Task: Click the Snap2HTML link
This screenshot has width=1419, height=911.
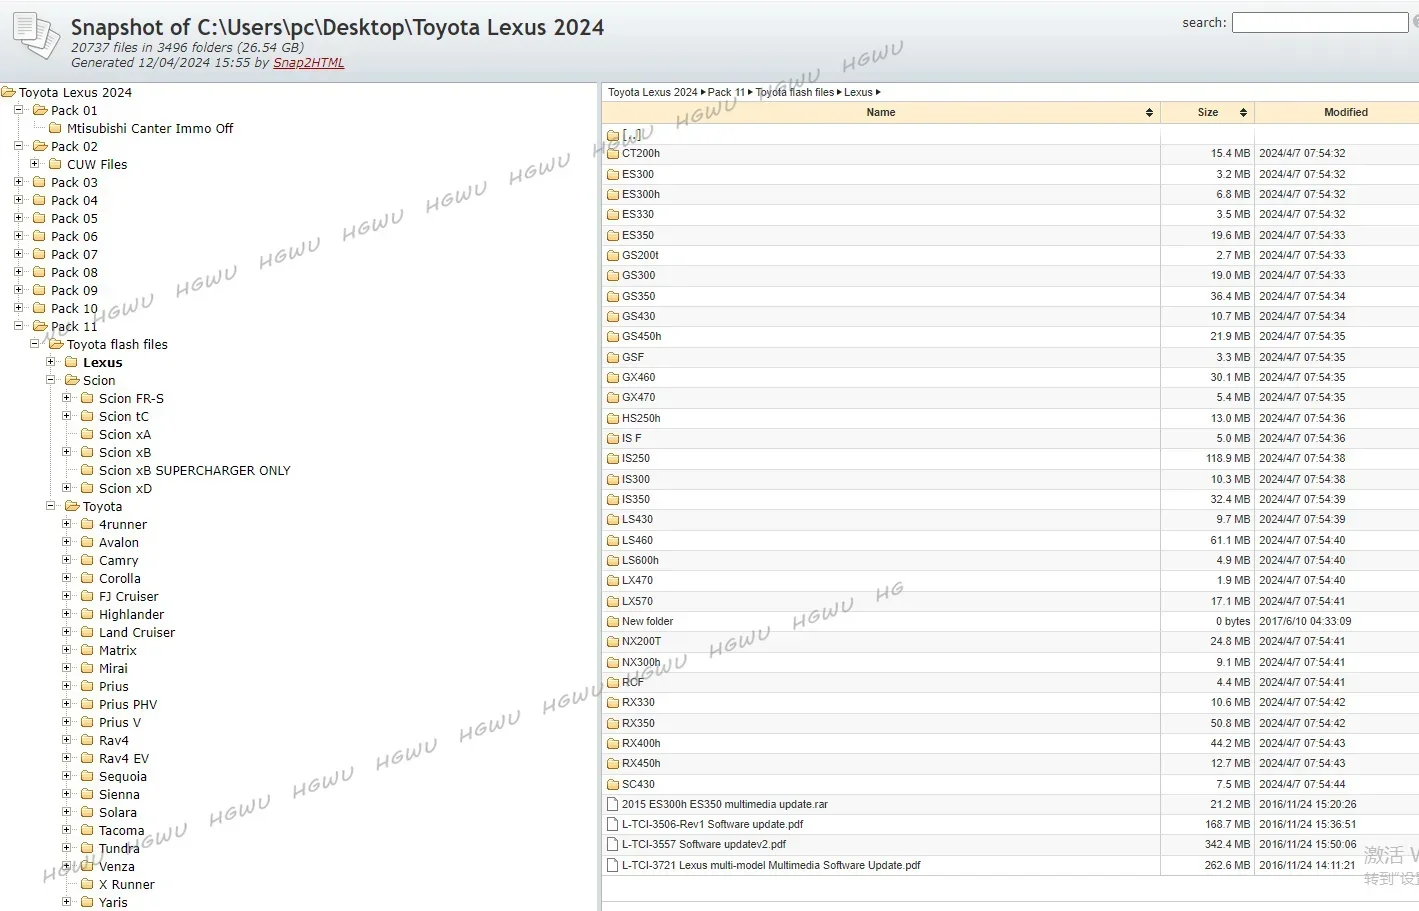Action: point(308,62)
